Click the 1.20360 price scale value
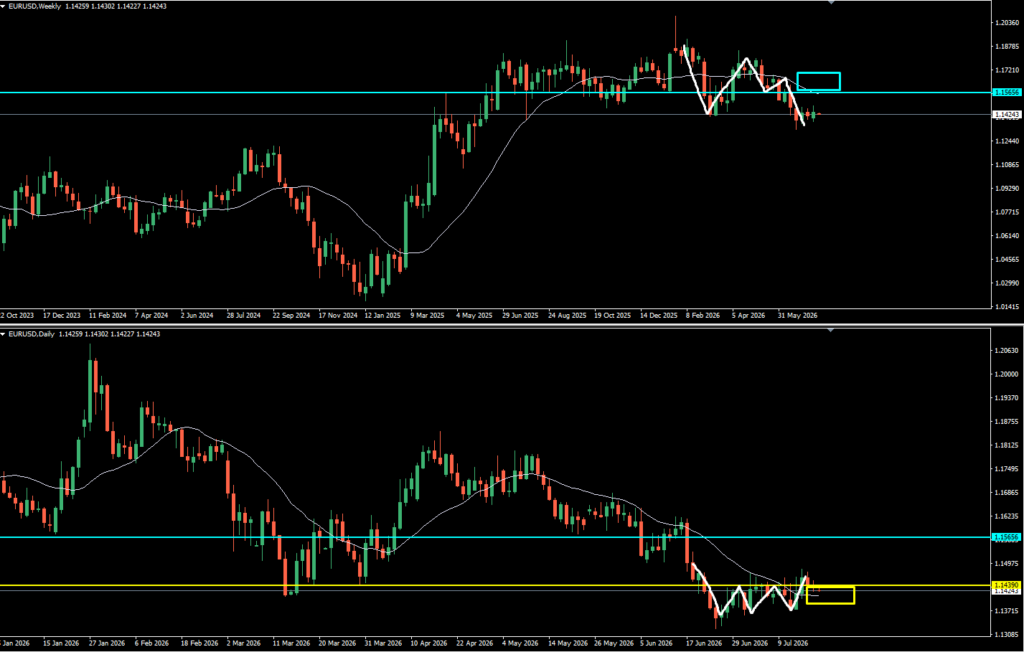This screenshot has height=652, width=1024. pyautogui.click(x=1006, y=23)
